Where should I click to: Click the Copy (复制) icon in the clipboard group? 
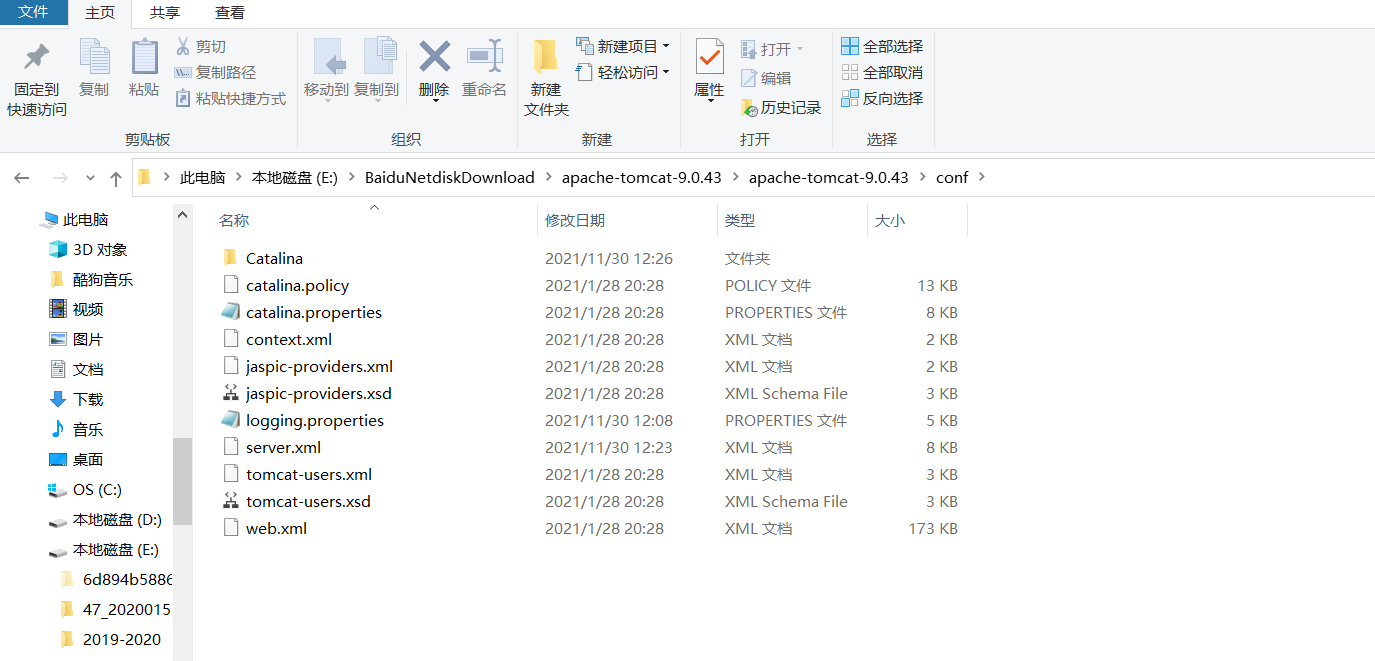(94, 56)
